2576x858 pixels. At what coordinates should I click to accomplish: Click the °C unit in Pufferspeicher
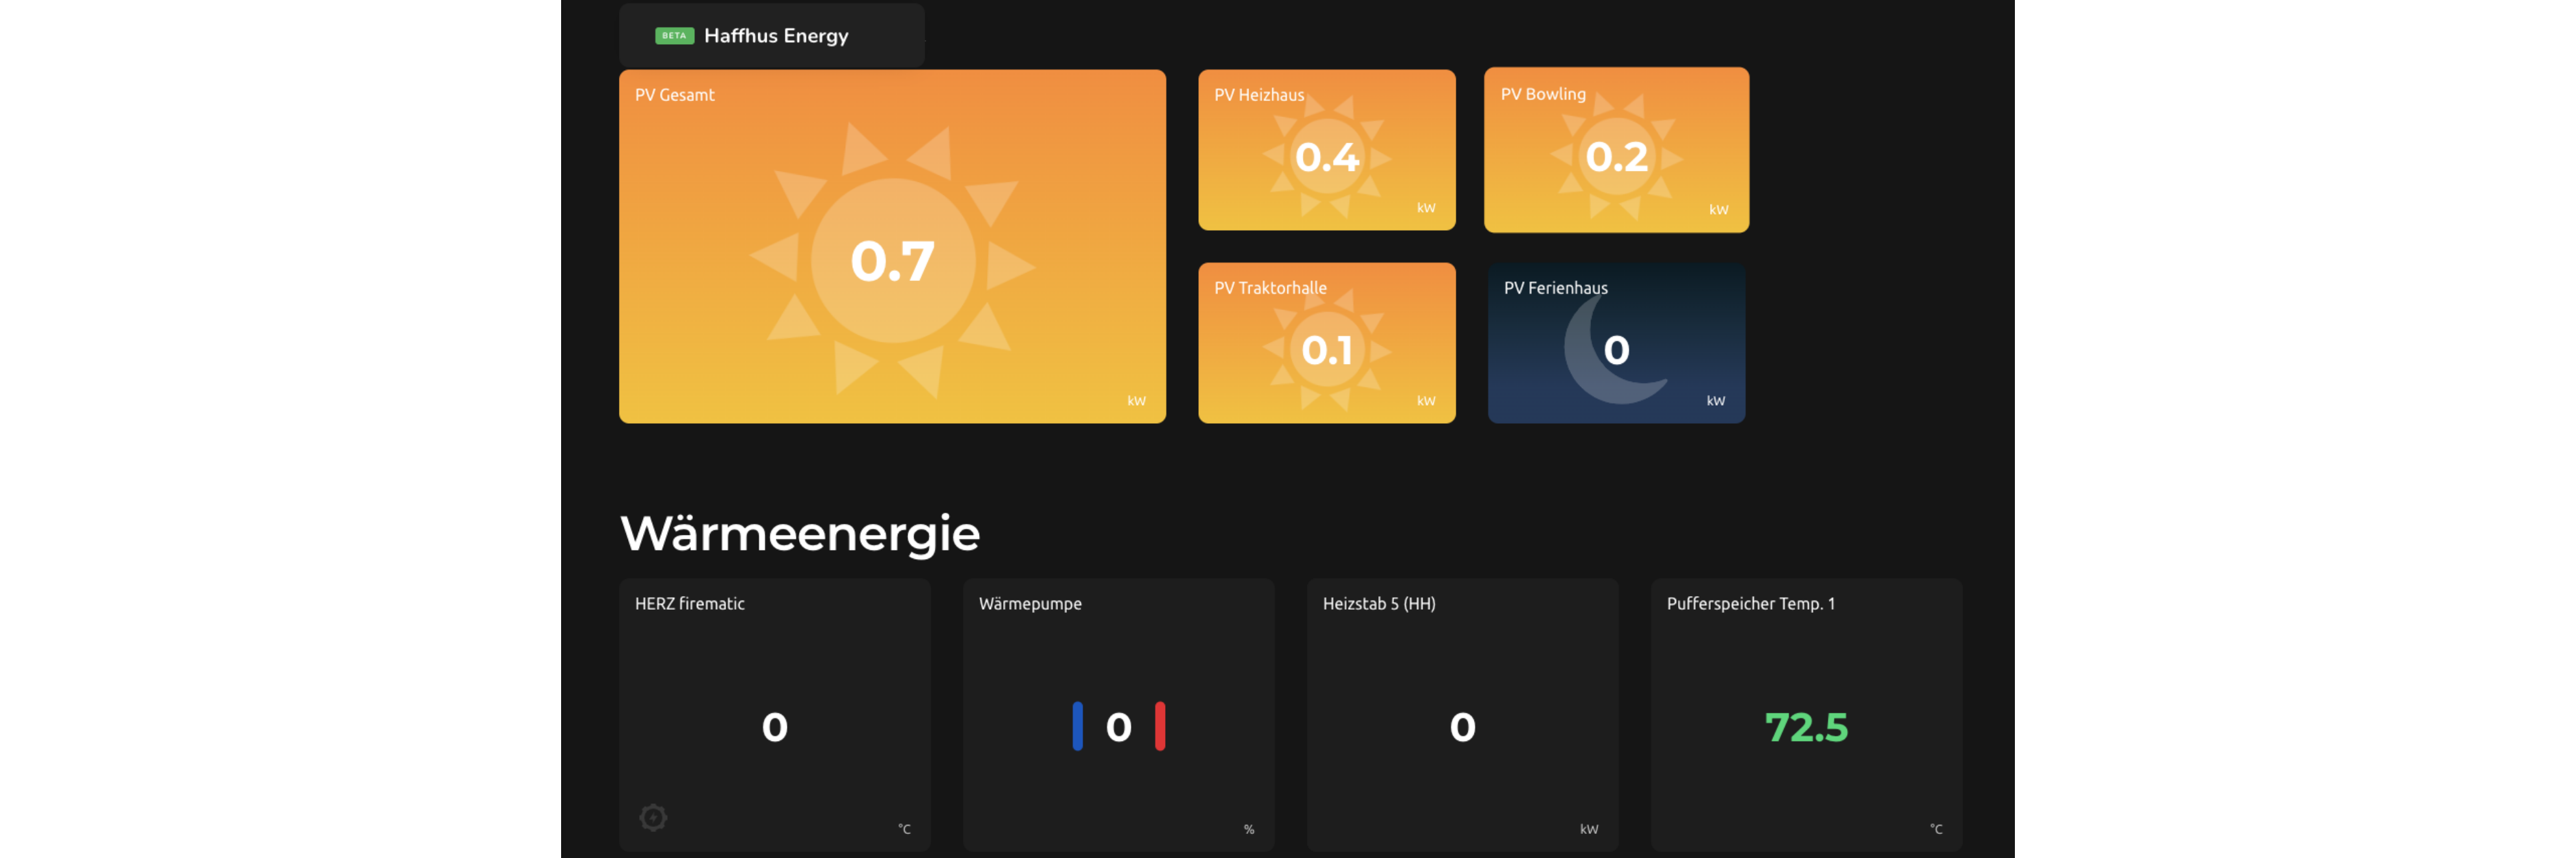1936,829
